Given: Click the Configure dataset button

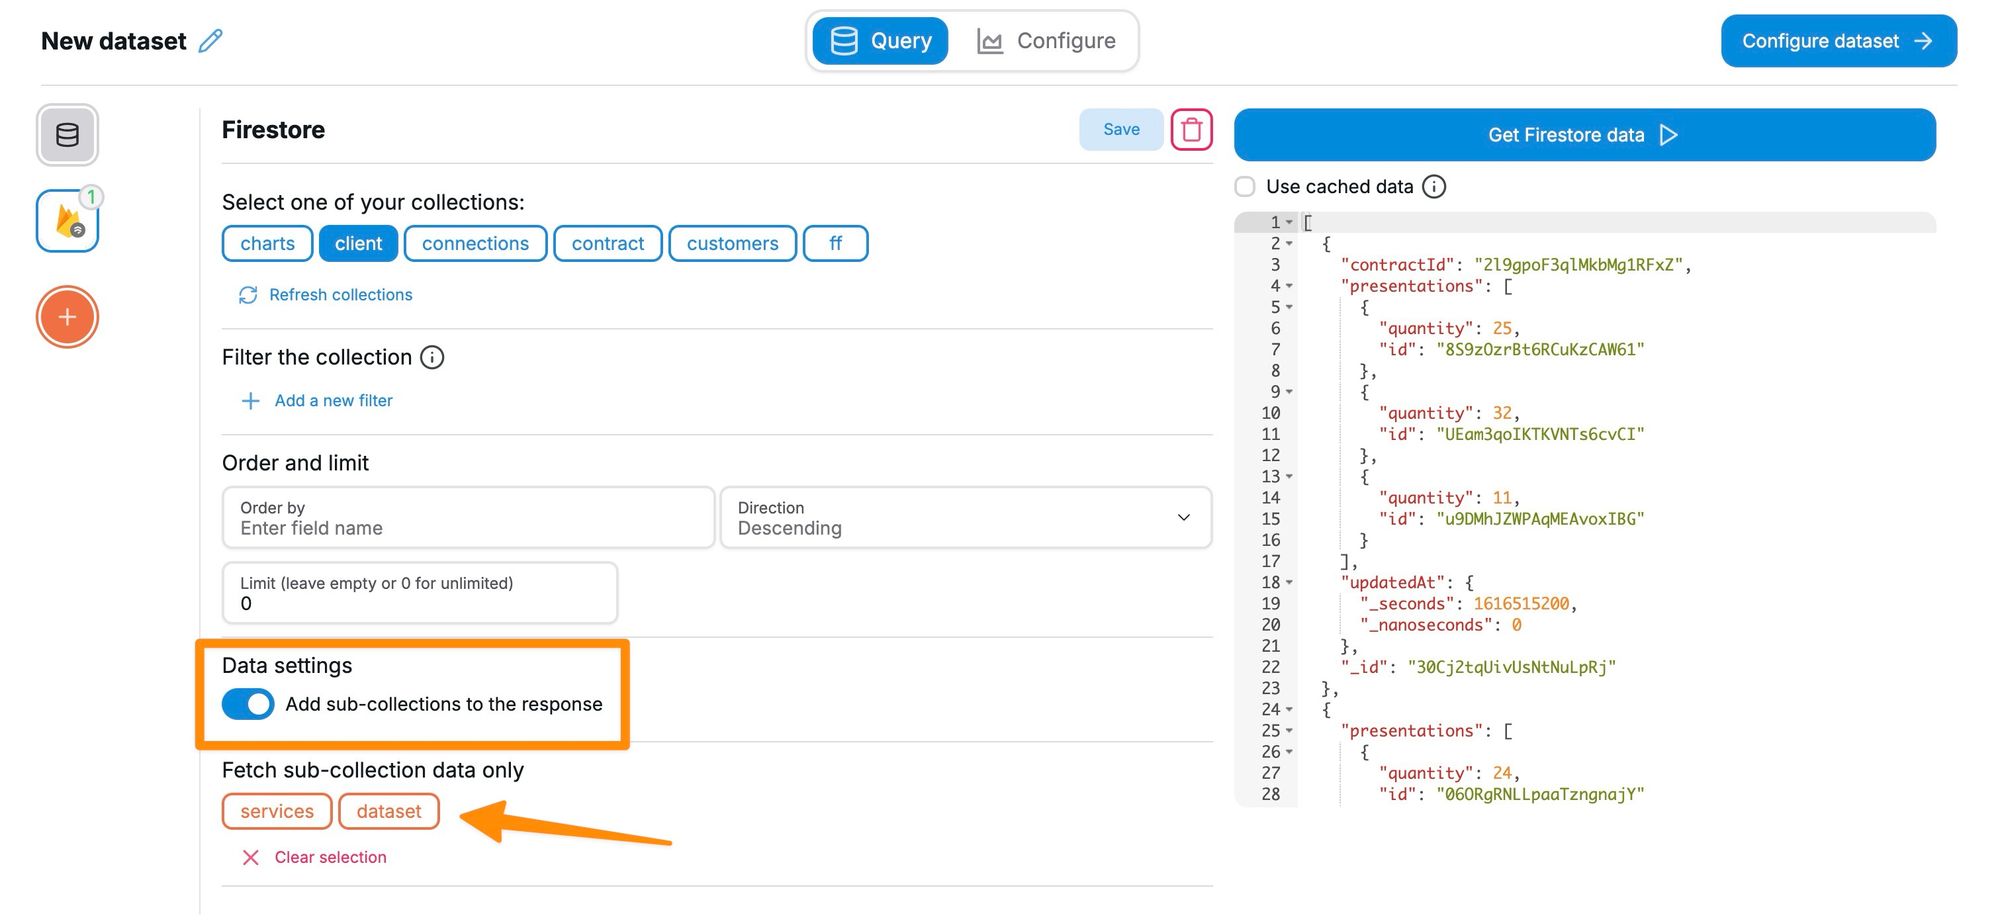Looking at the screenshot, I should click(x=1838, y=41).
